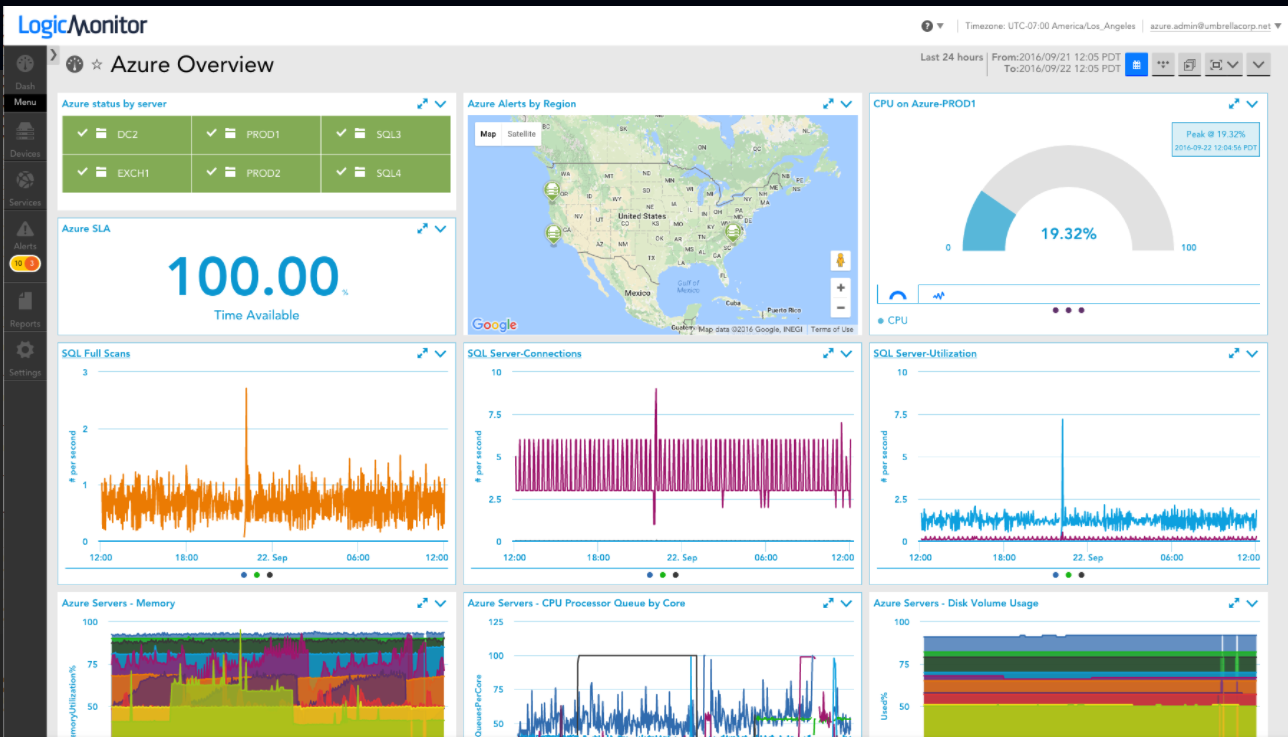Zoom out on the alerts map
Viewport: 1288px width, 737px height.
pos(841,308)
